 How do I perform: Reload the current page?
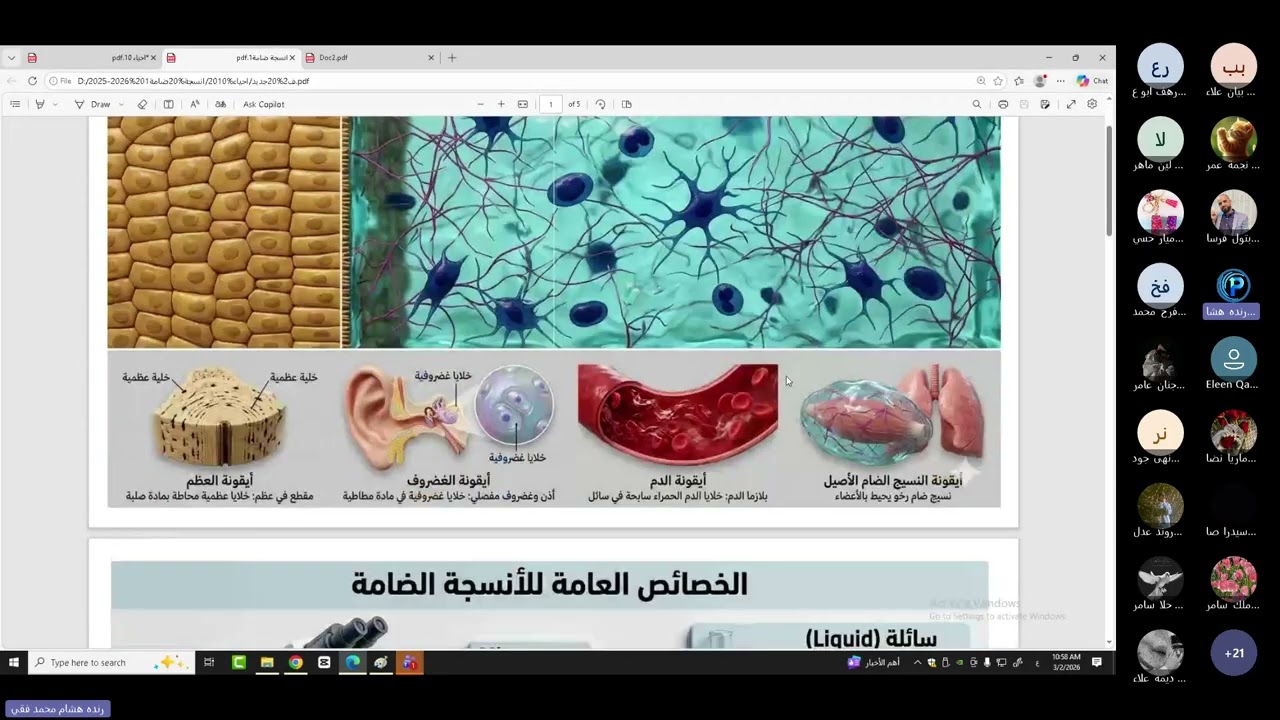32,81
